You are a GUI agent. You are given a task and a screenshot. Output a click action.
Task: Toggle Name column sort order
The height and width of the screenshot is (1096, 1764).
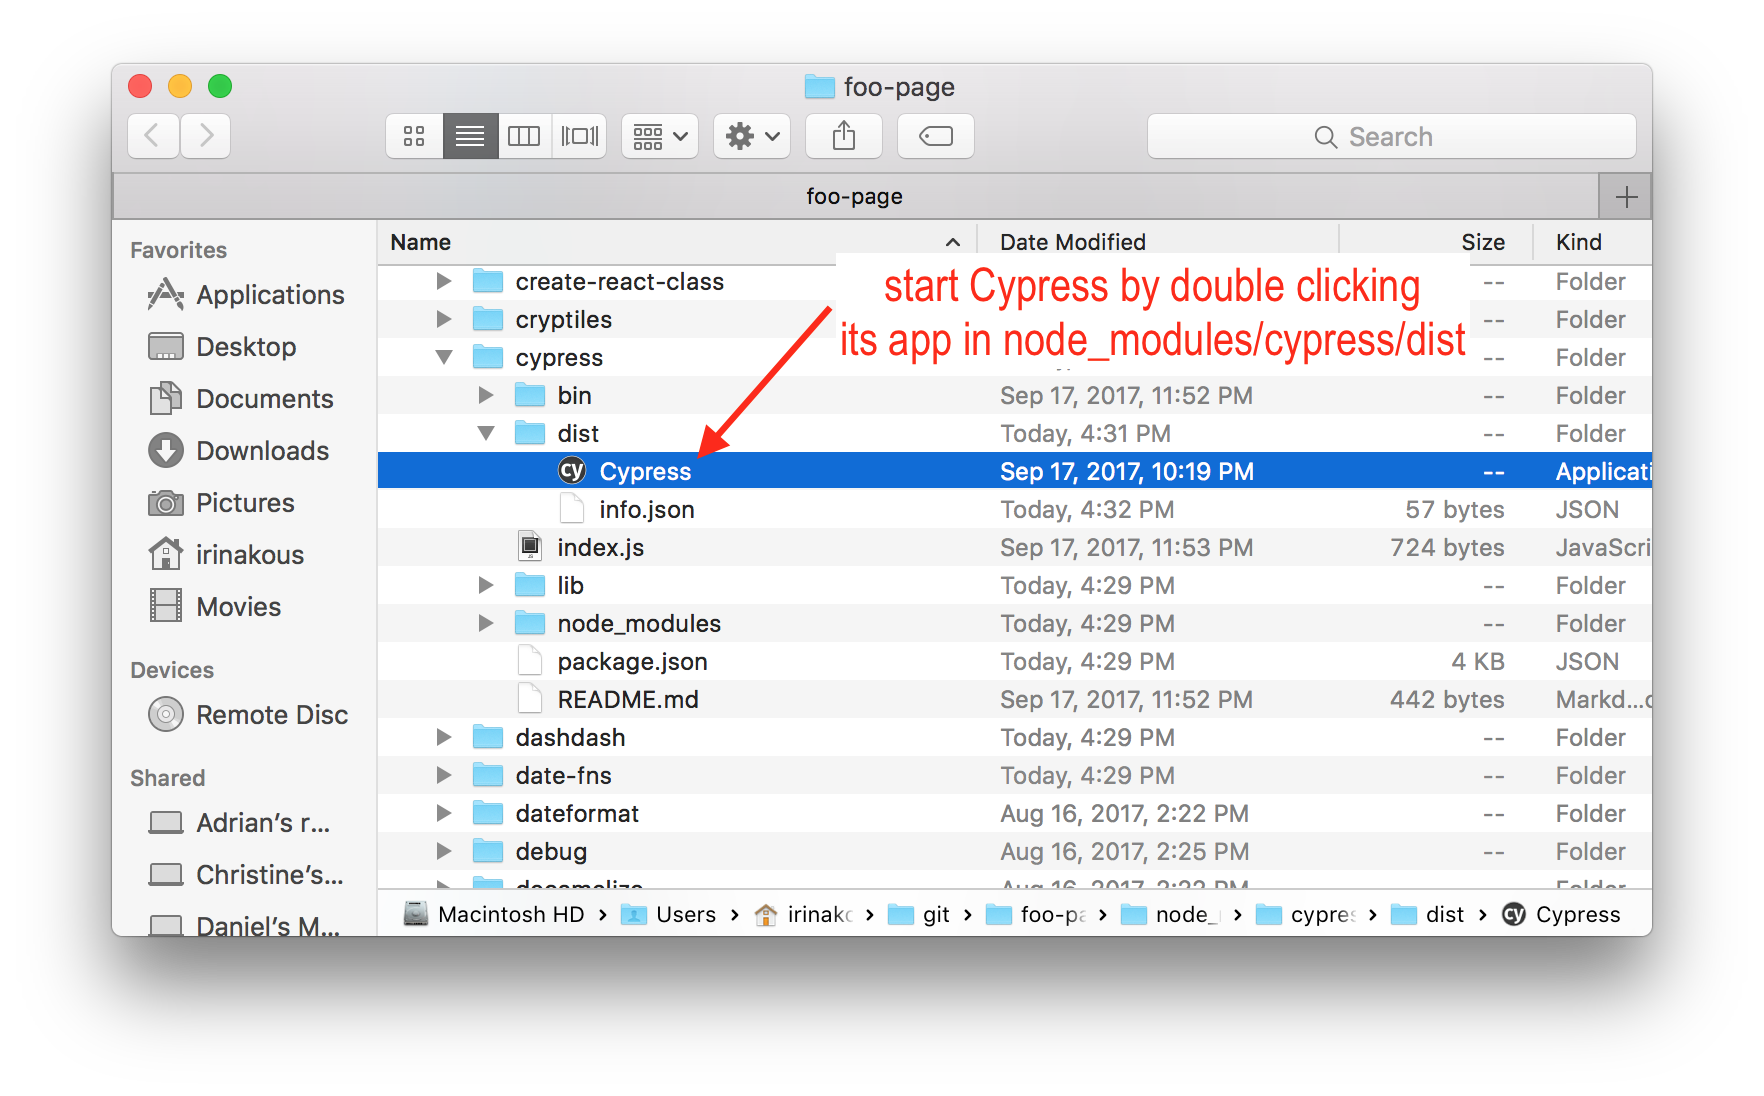pos(420,241)
